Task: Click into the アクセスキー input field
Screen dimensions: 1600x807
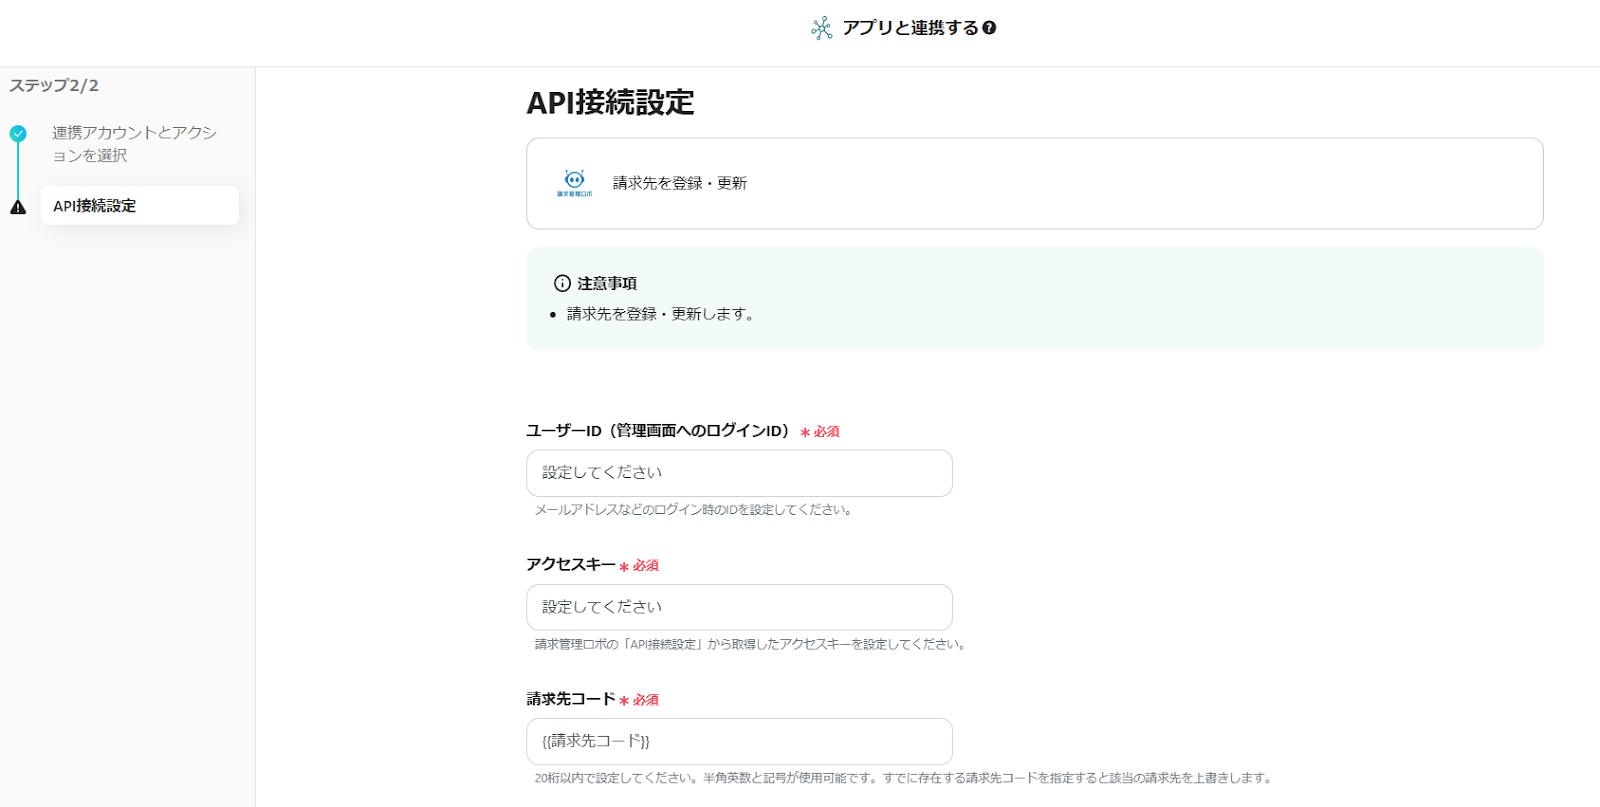Action: (739, 607)
